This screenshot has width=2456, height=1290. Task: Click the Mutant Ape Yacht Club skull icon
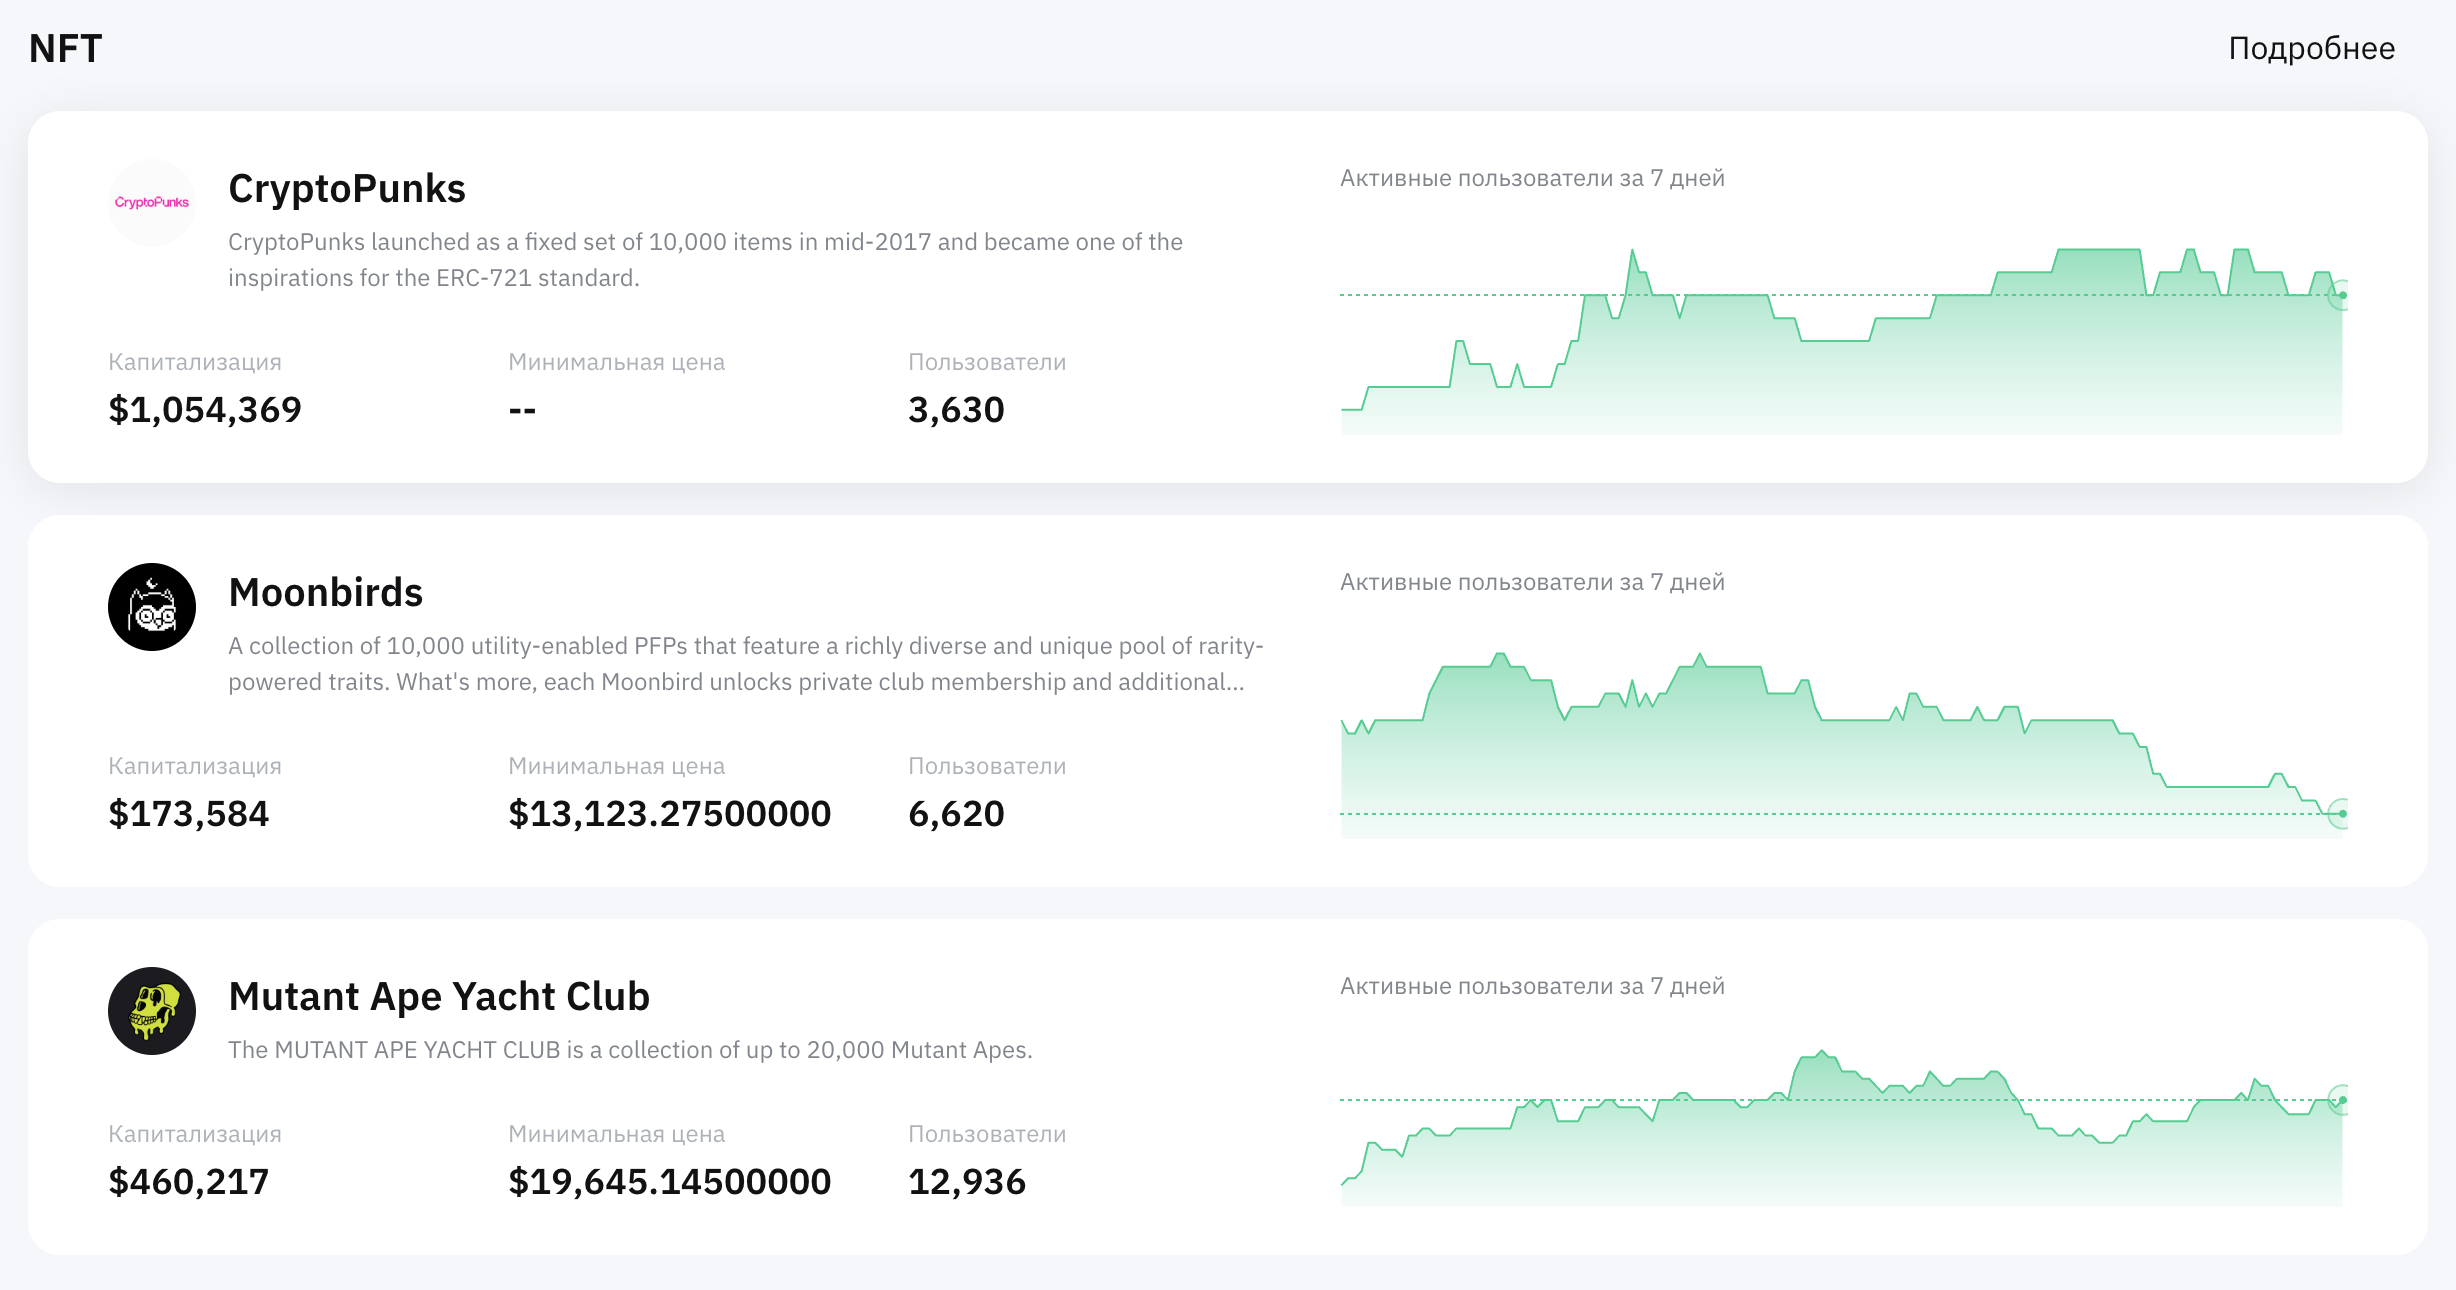[x=152, y=1011]
